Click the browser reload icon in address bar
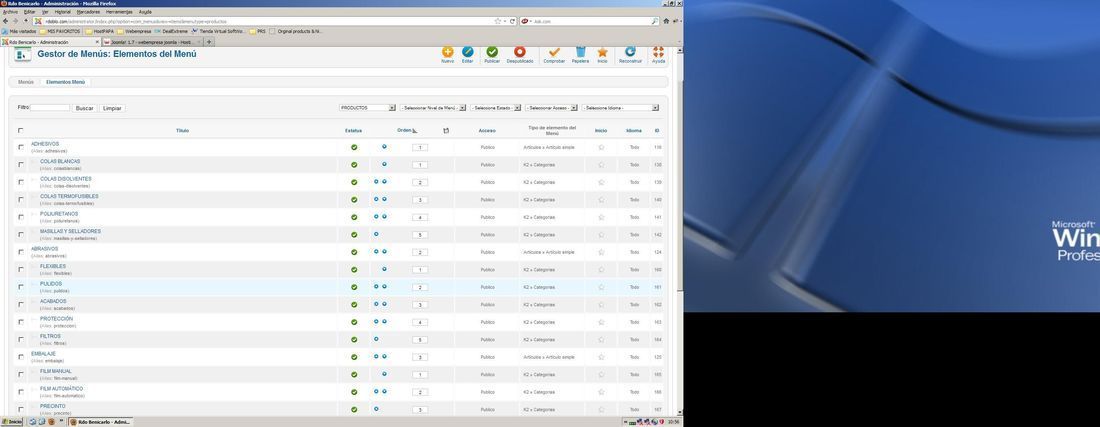Viewport: 1100px width, 427px height. coord(513,21)
